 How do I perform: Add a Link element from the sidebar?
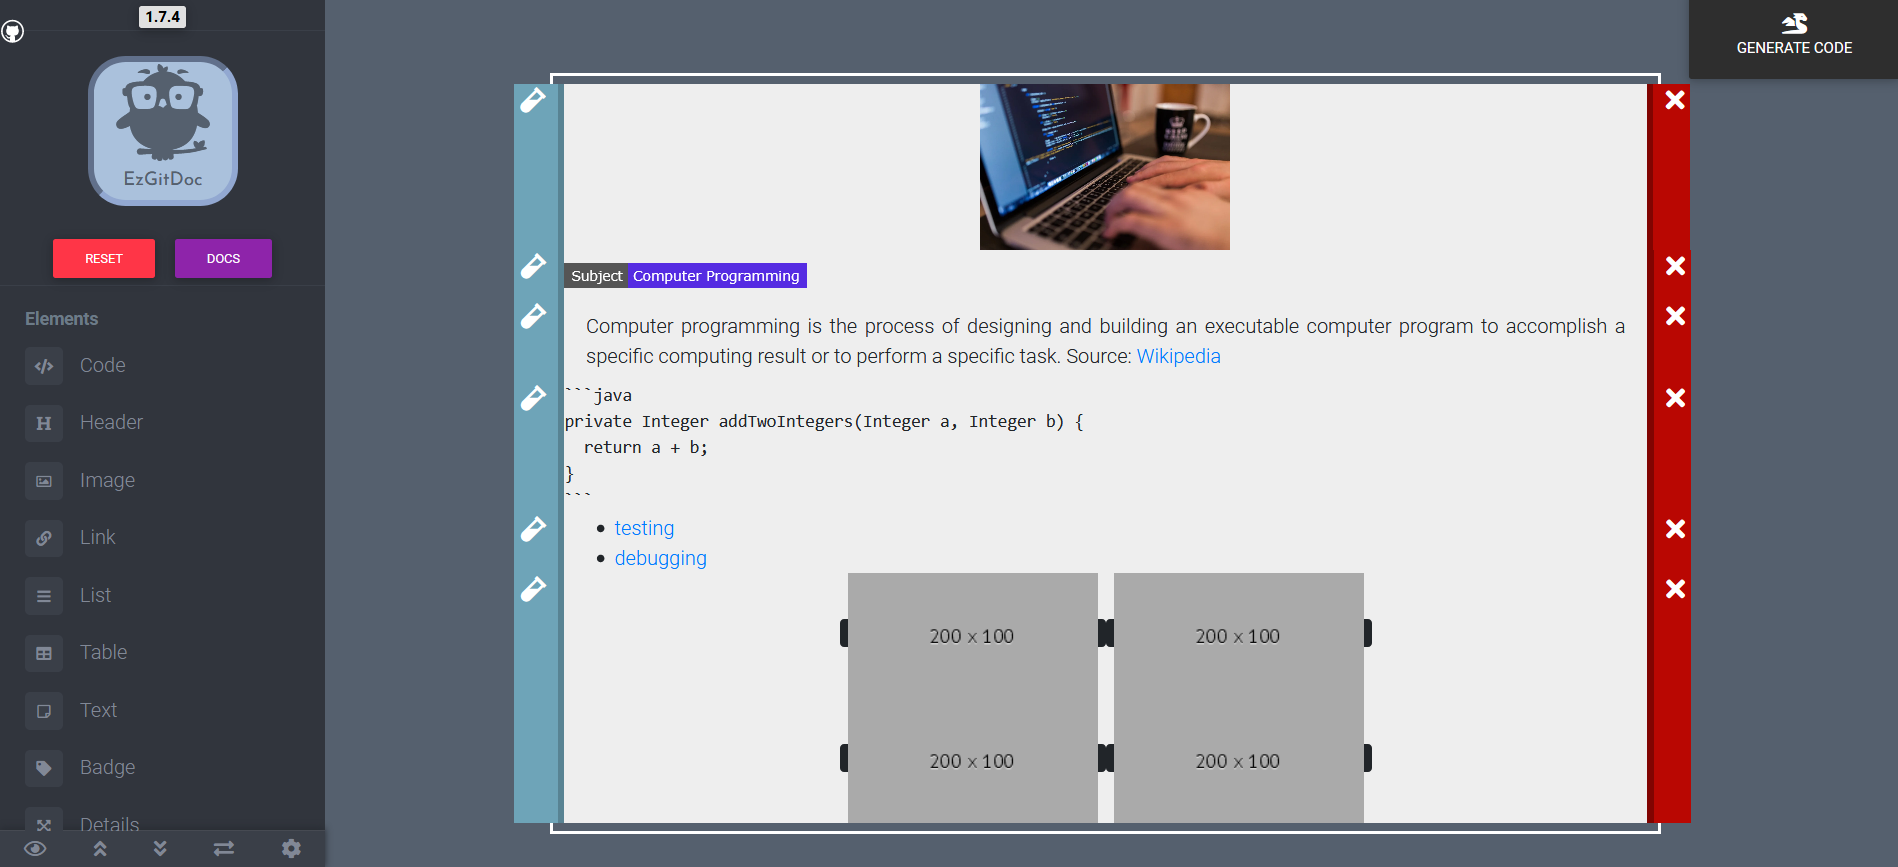pyautogui.click(x=70, y=538)
